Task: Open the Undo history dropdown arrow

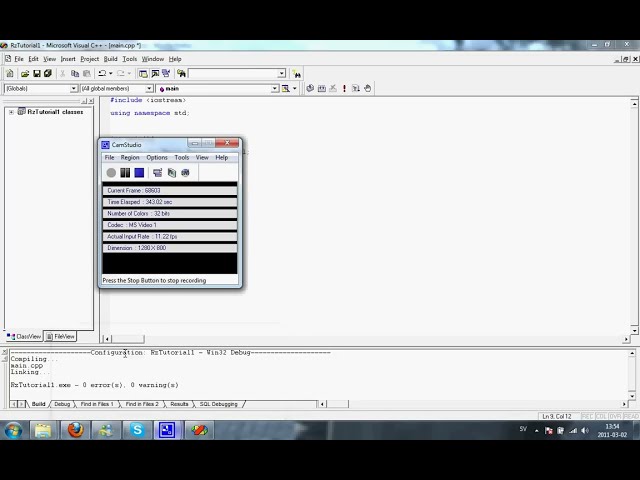Action: click(x=111, y=73)
